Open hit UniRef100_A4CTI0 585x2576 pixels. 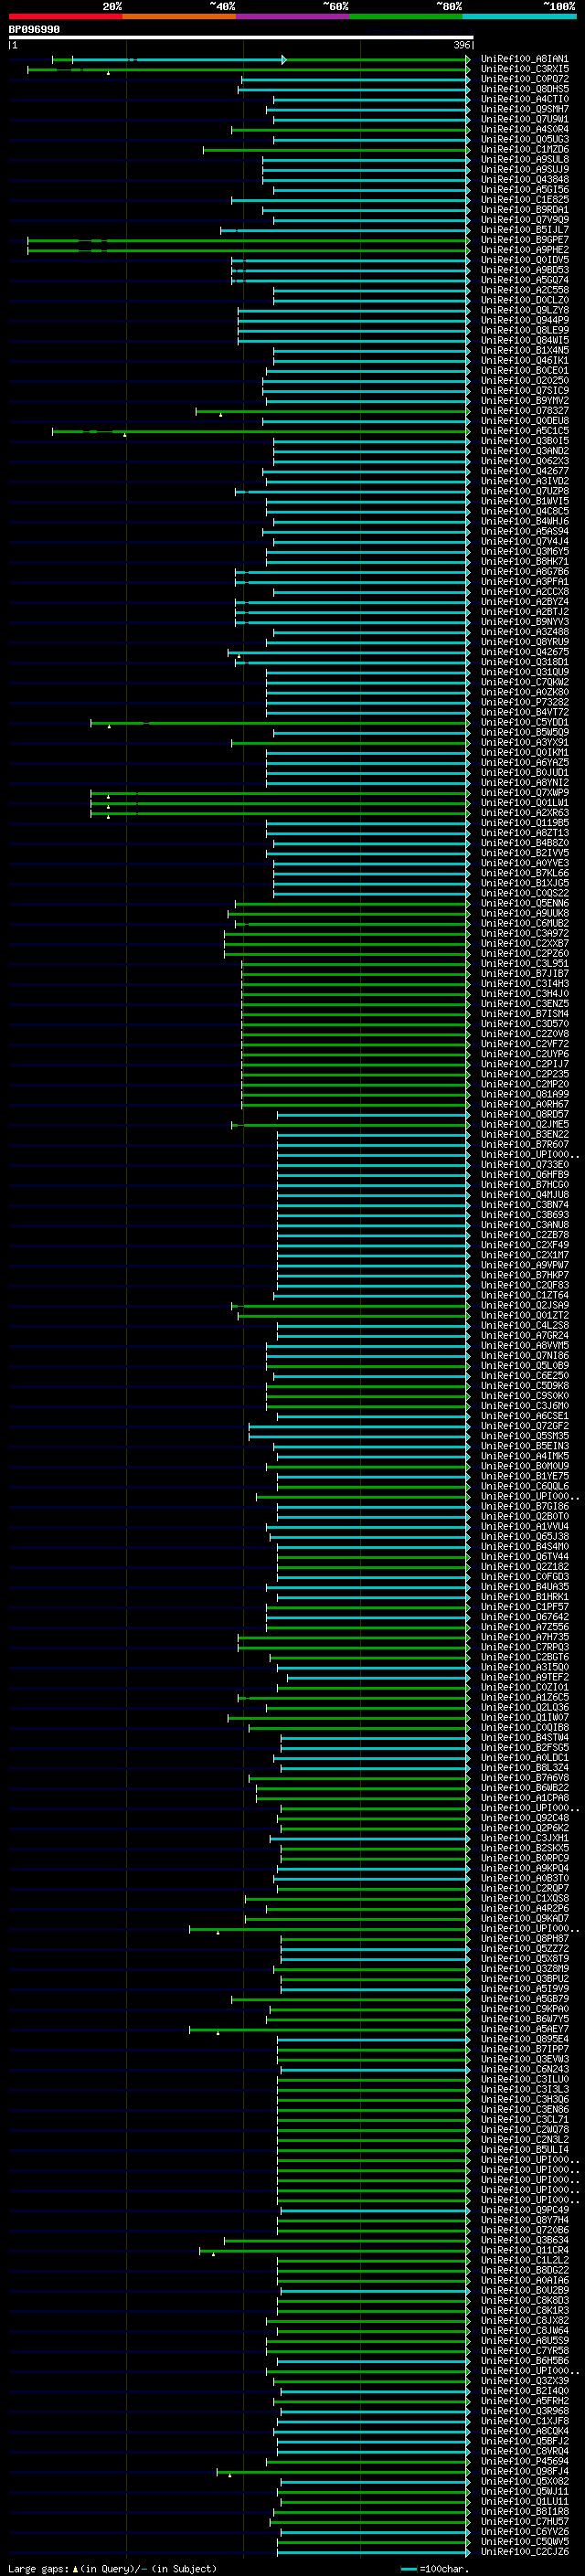pos(524,99)
